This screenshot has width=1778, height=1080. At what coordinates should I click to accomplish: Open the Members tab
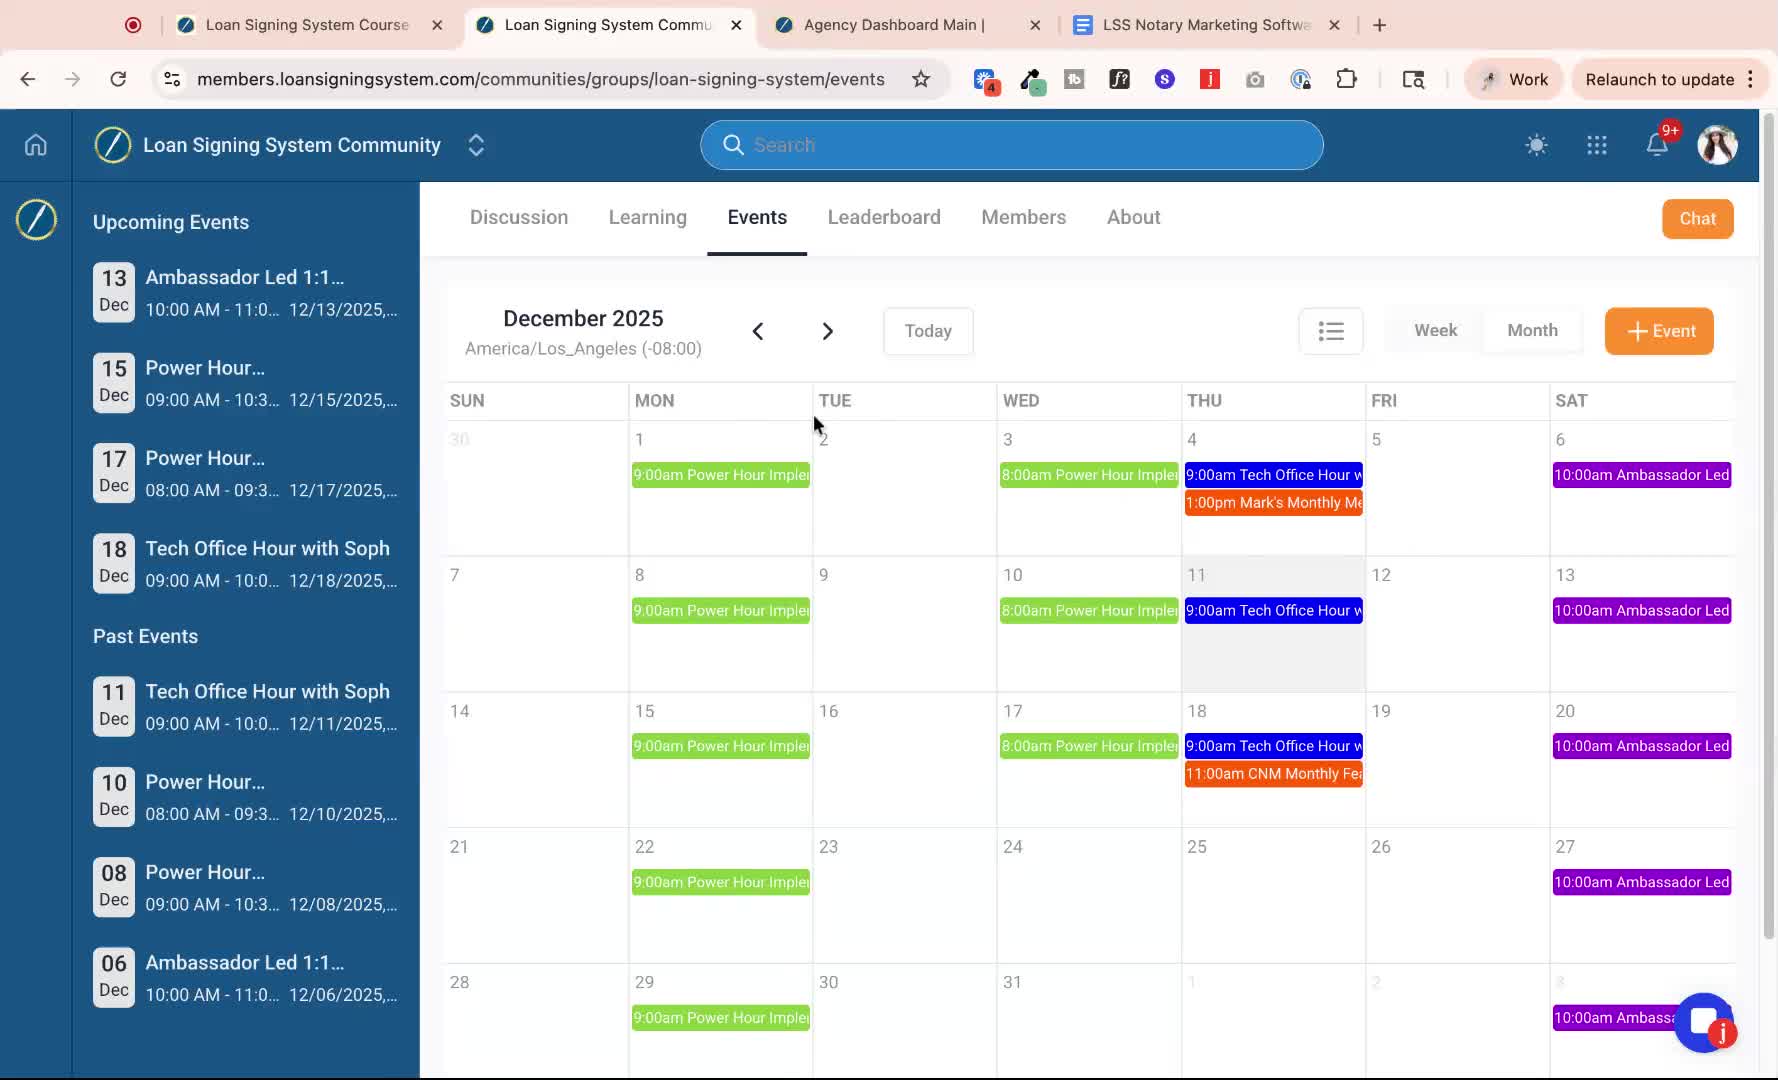[x=1023, y=217]
